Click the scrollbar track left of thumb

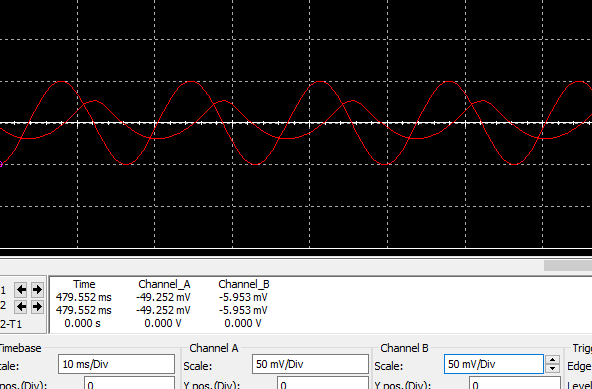[272, 266]
